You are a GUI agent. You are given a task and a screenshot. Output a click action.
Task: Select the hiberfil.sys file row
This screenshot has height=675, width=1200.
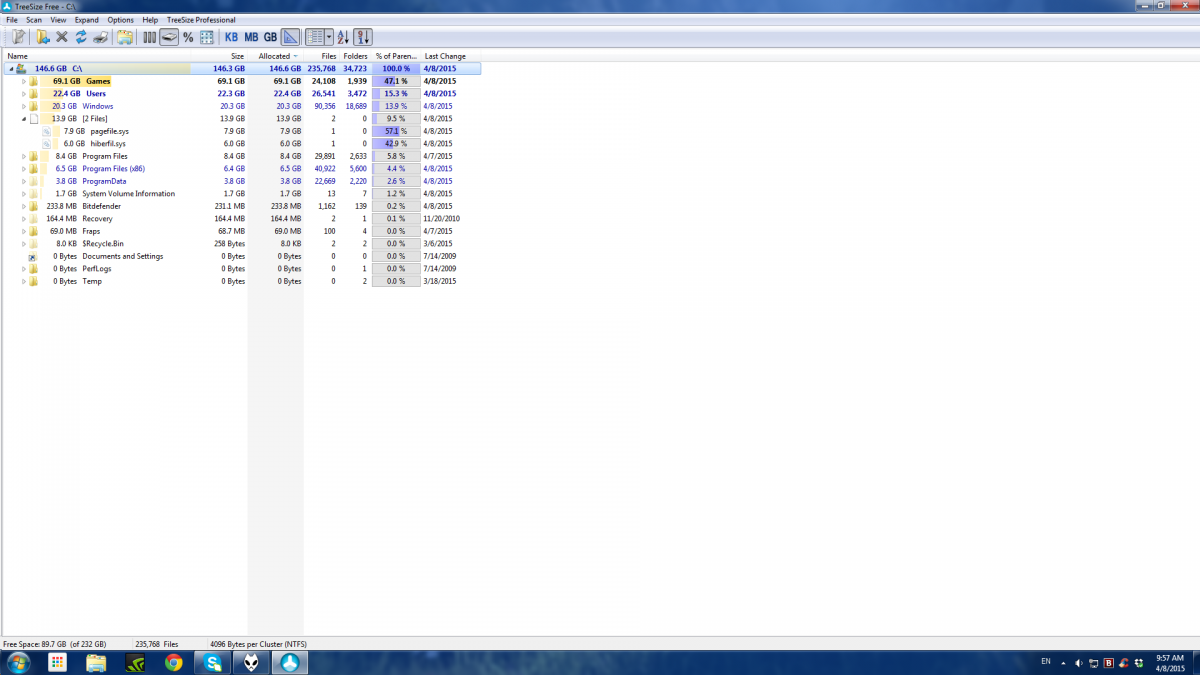[240, 144]
